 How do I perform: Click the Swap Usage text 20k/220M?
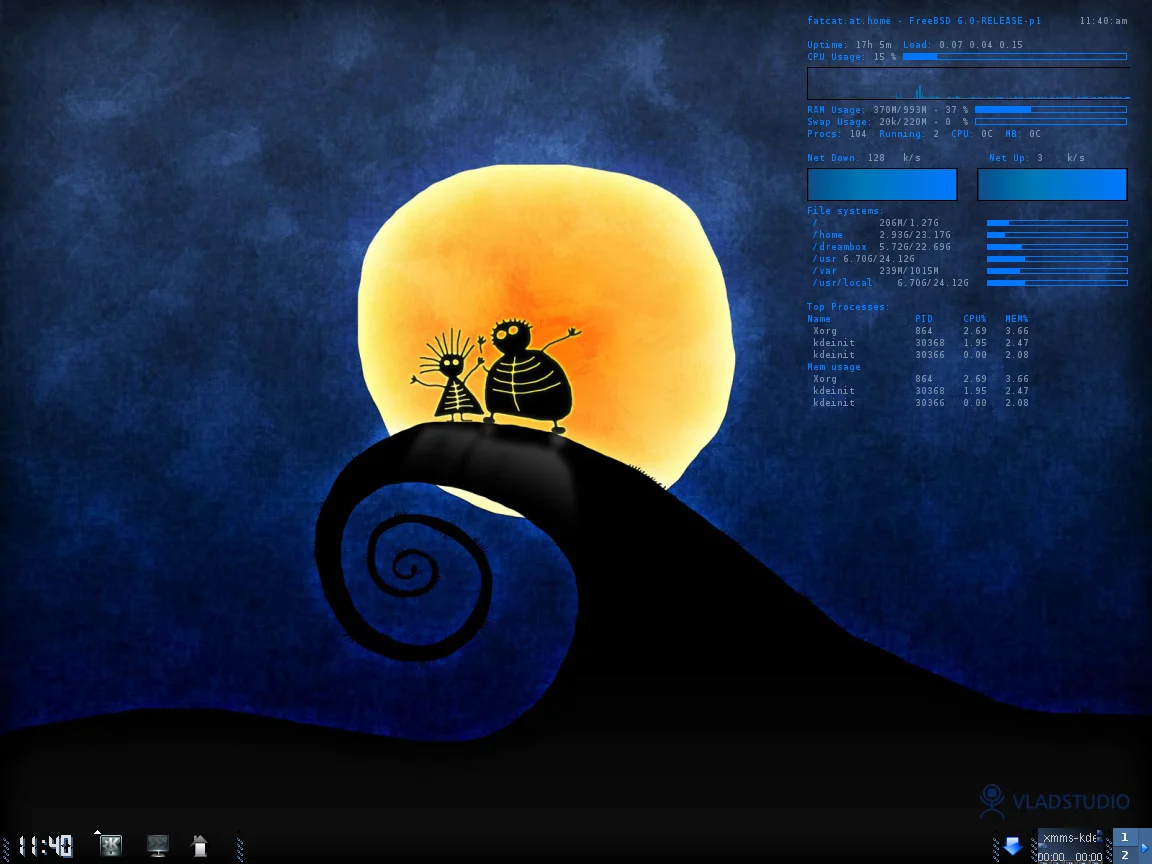pyautogui.click(x=903, y=122)
